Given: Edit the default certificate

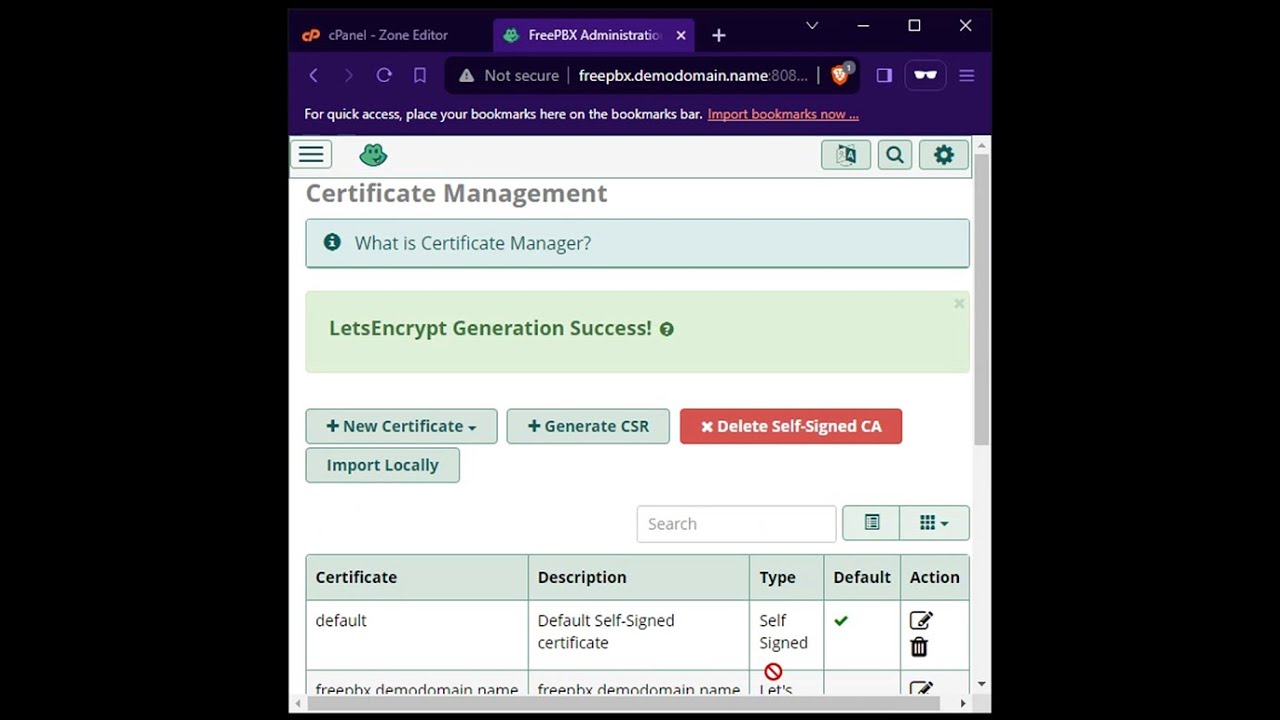Looking at the screenshot, I should click(921, 621).
